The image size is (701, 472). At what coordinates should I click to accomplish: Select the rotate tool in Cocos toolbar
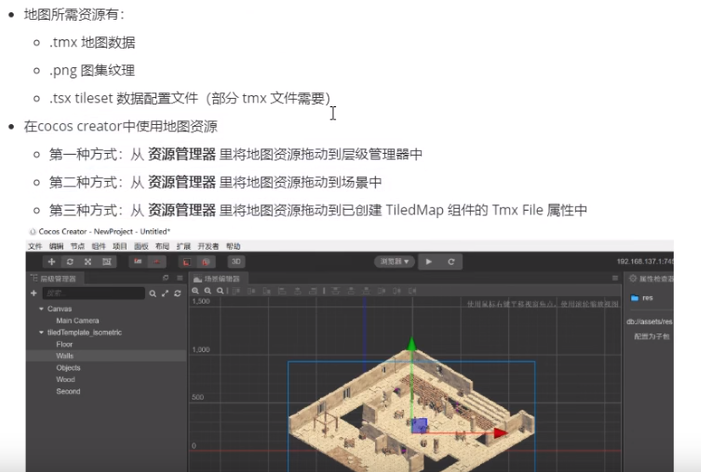70,262
